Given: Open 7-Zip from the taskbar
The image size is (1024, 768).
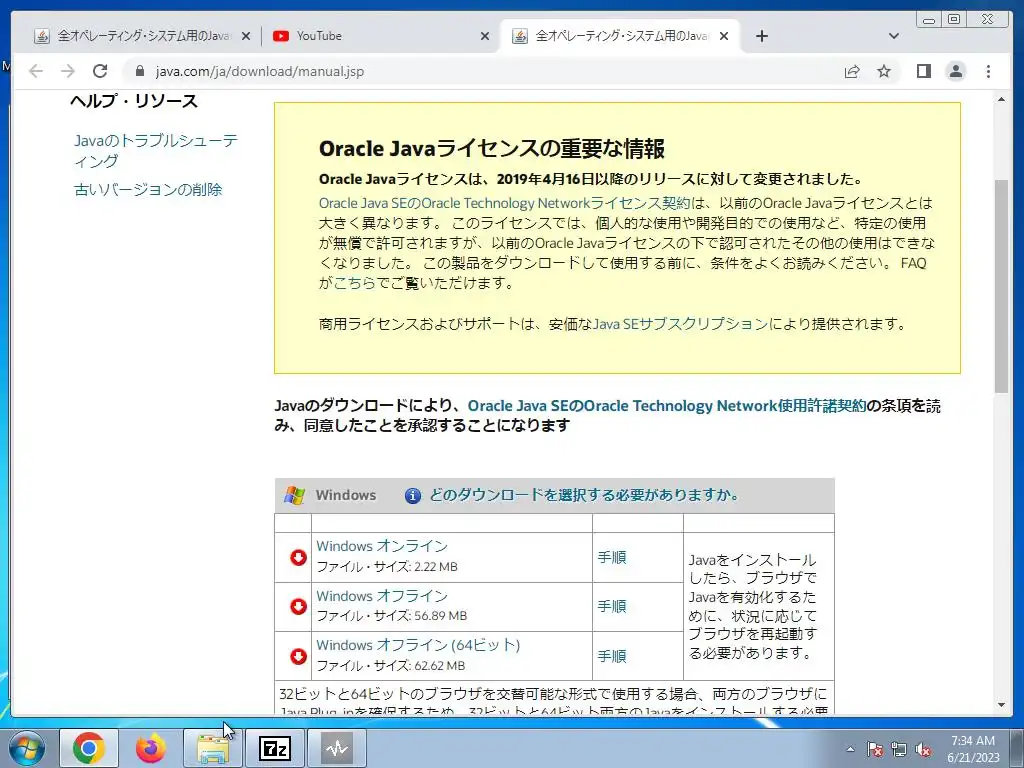Looking at the screenshot, I should 274,748.
